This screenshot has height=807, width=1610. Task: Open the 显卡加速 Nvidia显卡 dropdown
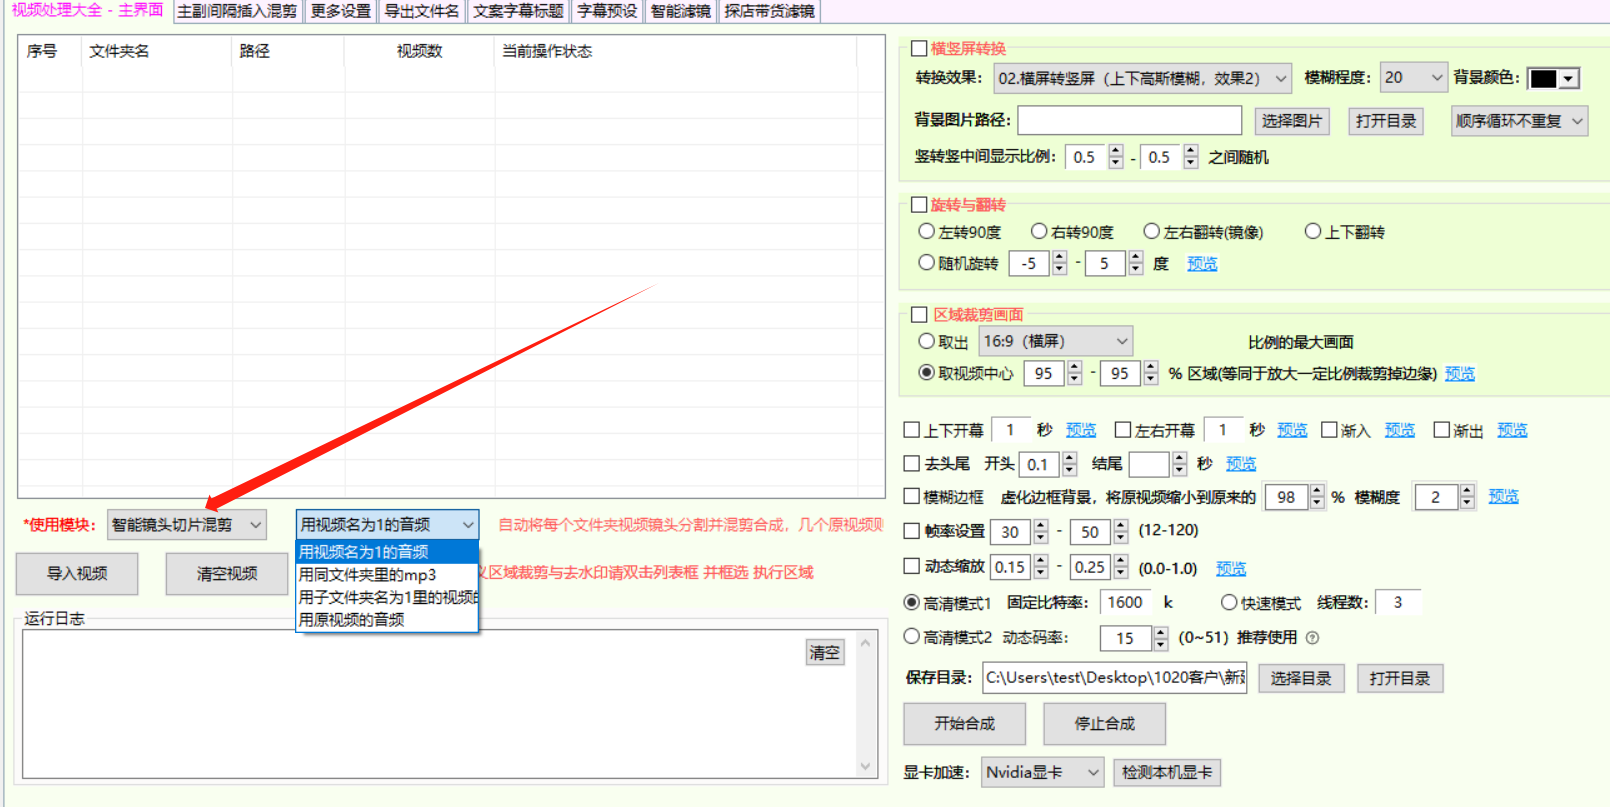(x=1042, y=772)
